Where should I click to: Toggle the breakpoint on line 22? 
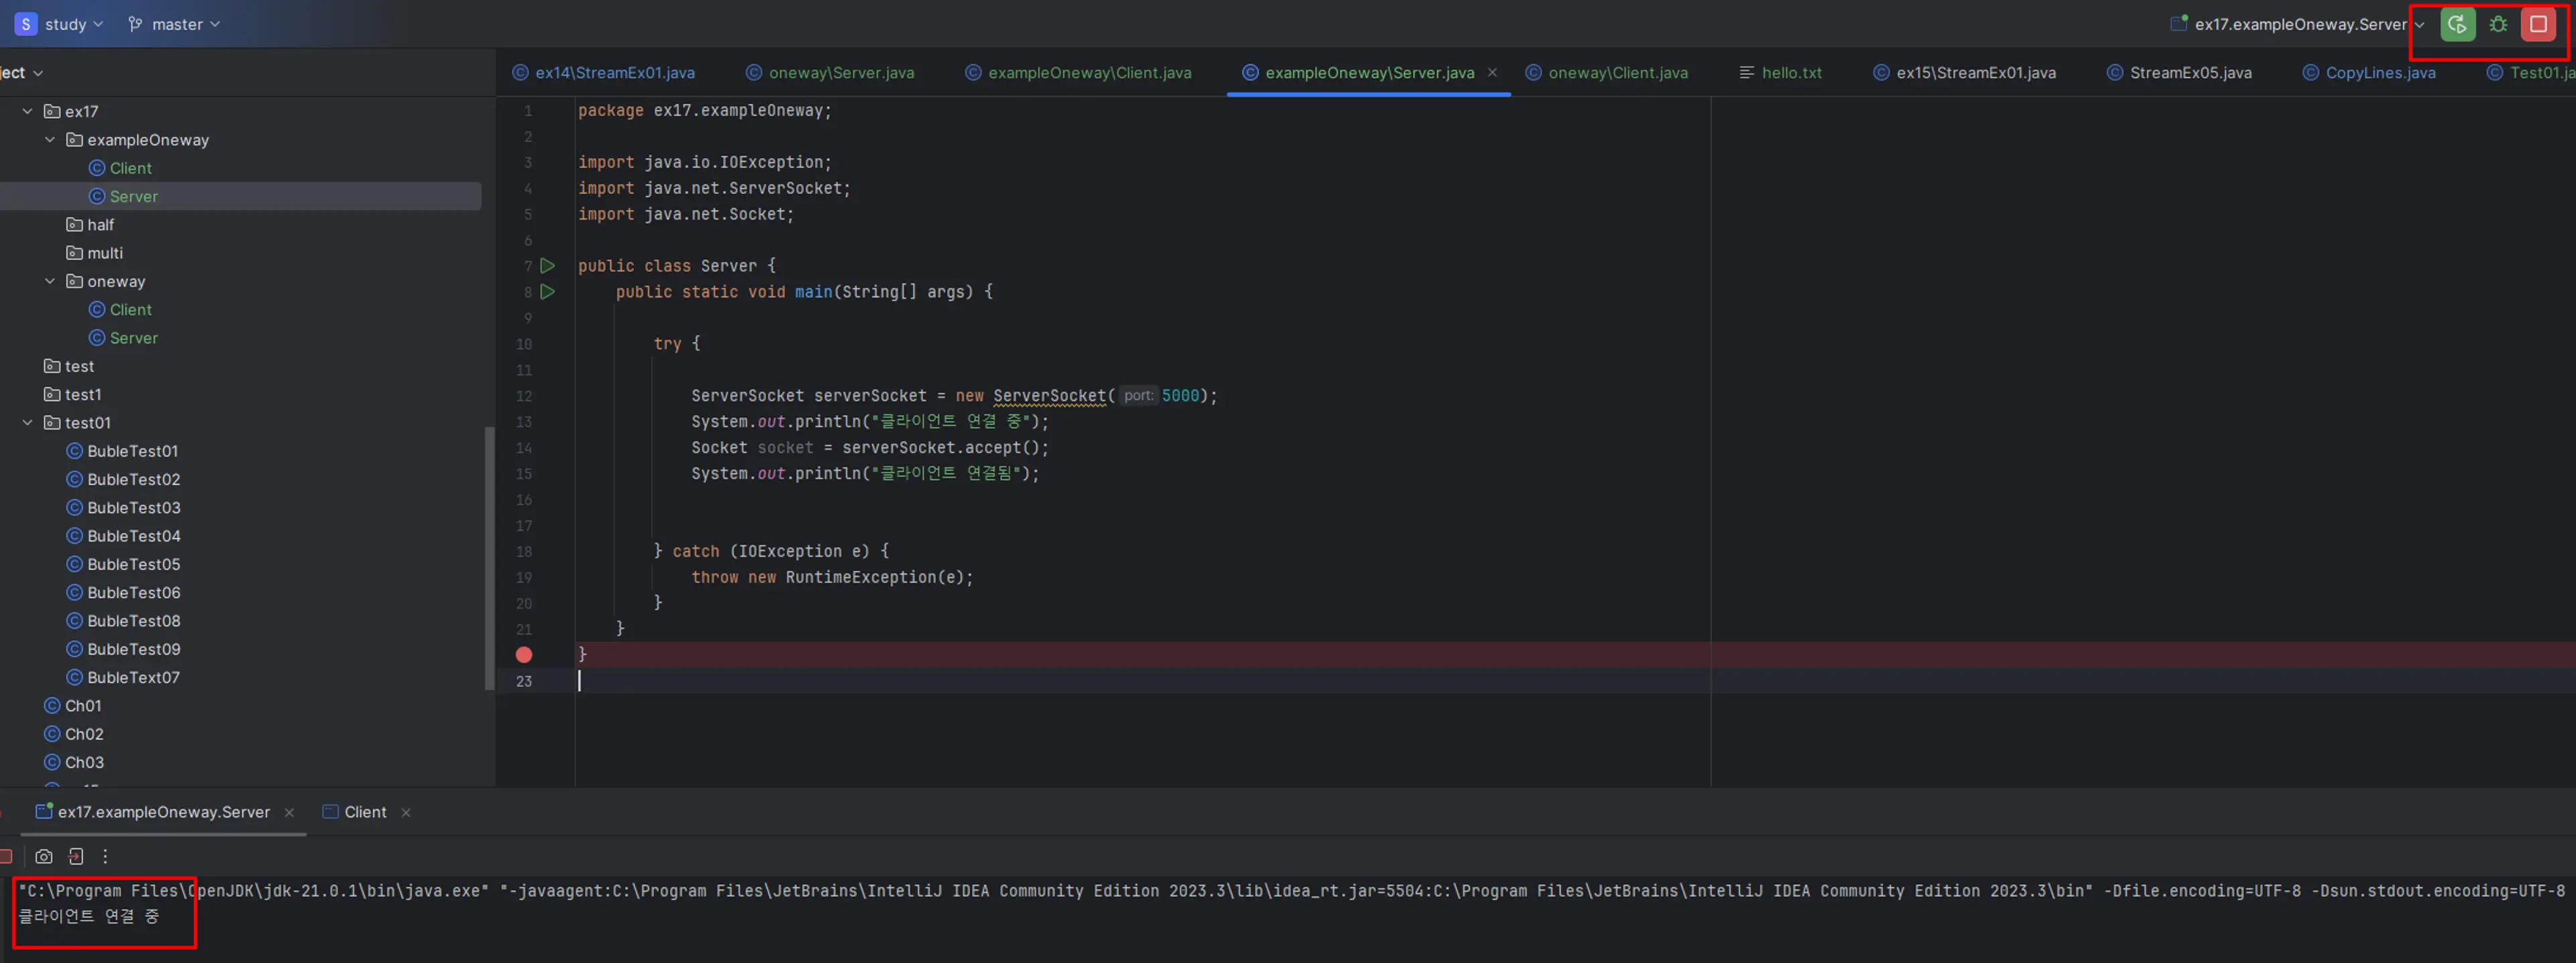pos(524,655)
